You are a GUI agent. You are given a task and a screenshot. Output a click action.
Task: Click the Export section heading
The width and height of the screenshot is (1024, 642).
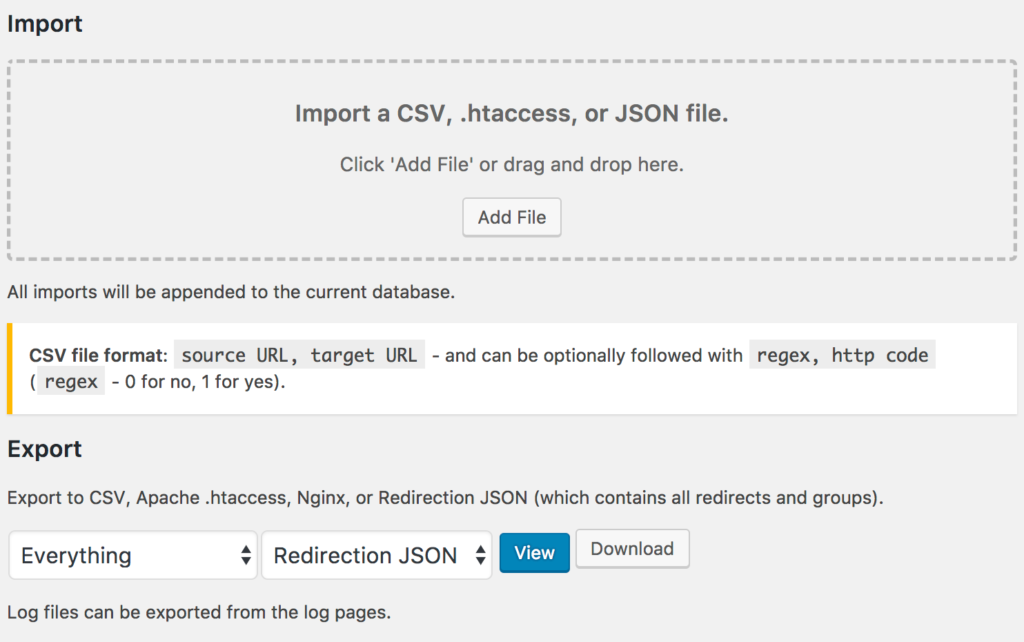point(44,449)
